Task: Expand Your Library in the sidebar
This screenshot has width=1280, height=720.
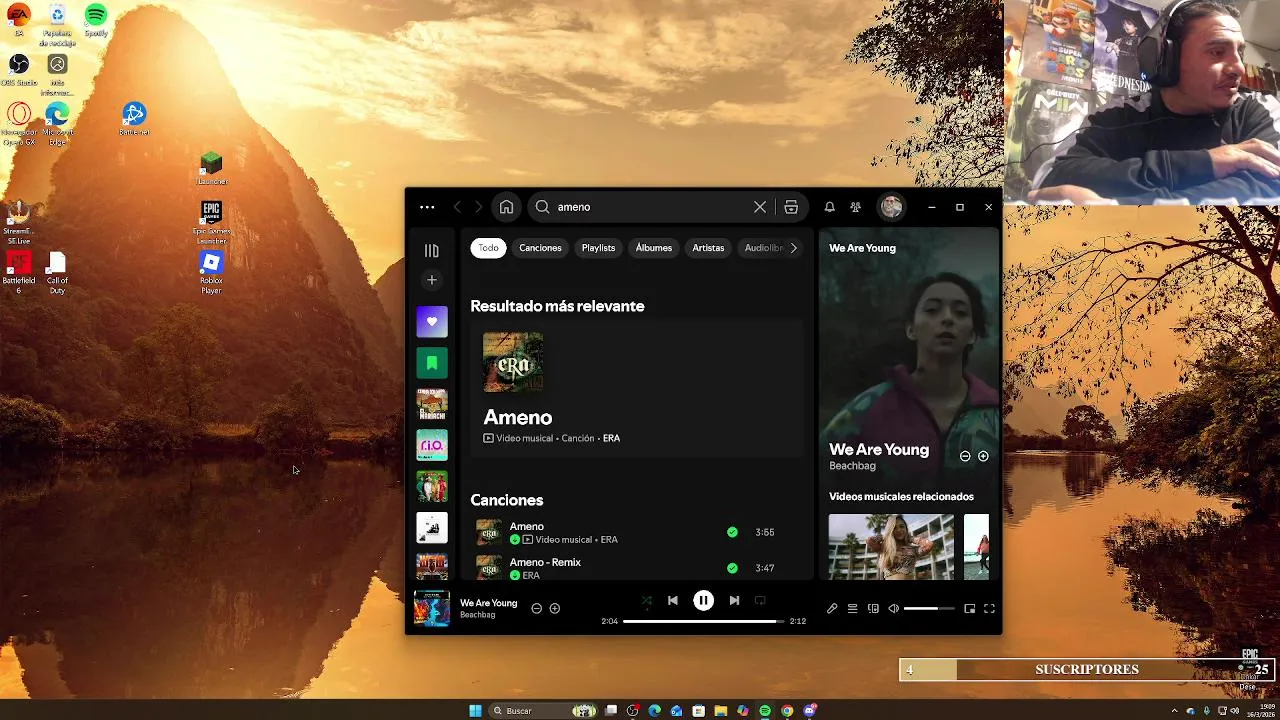Action: pos(432,250)
